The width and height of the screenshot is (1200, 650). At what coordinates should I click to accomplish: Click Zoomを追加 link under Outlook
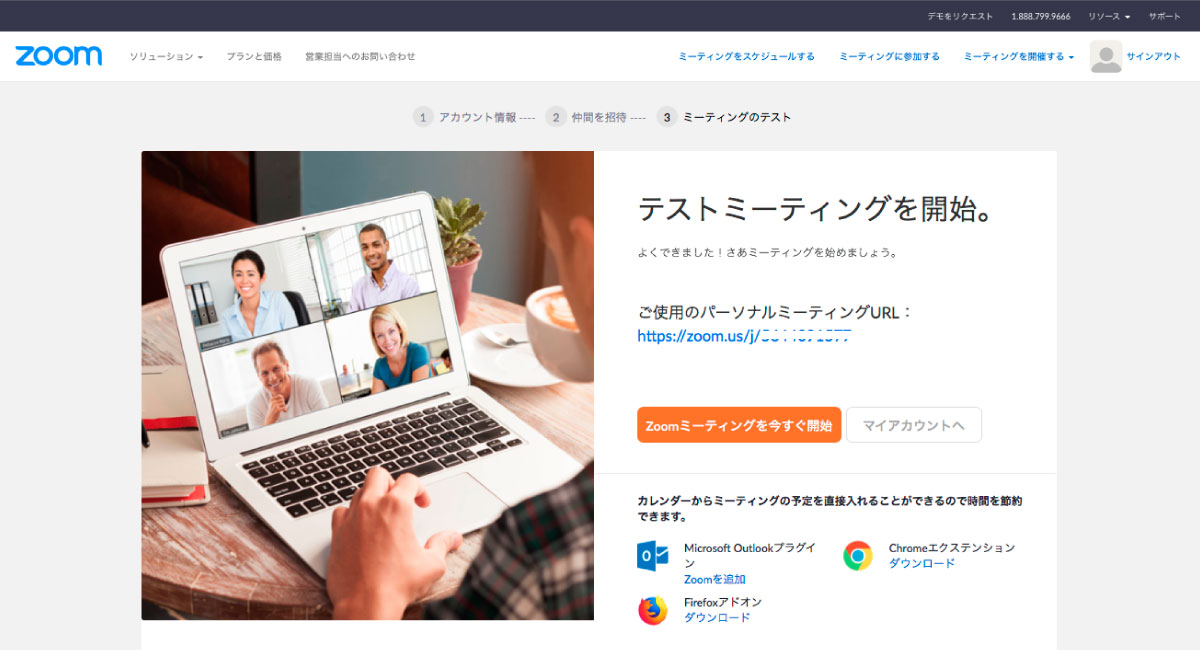click(715, 579)
